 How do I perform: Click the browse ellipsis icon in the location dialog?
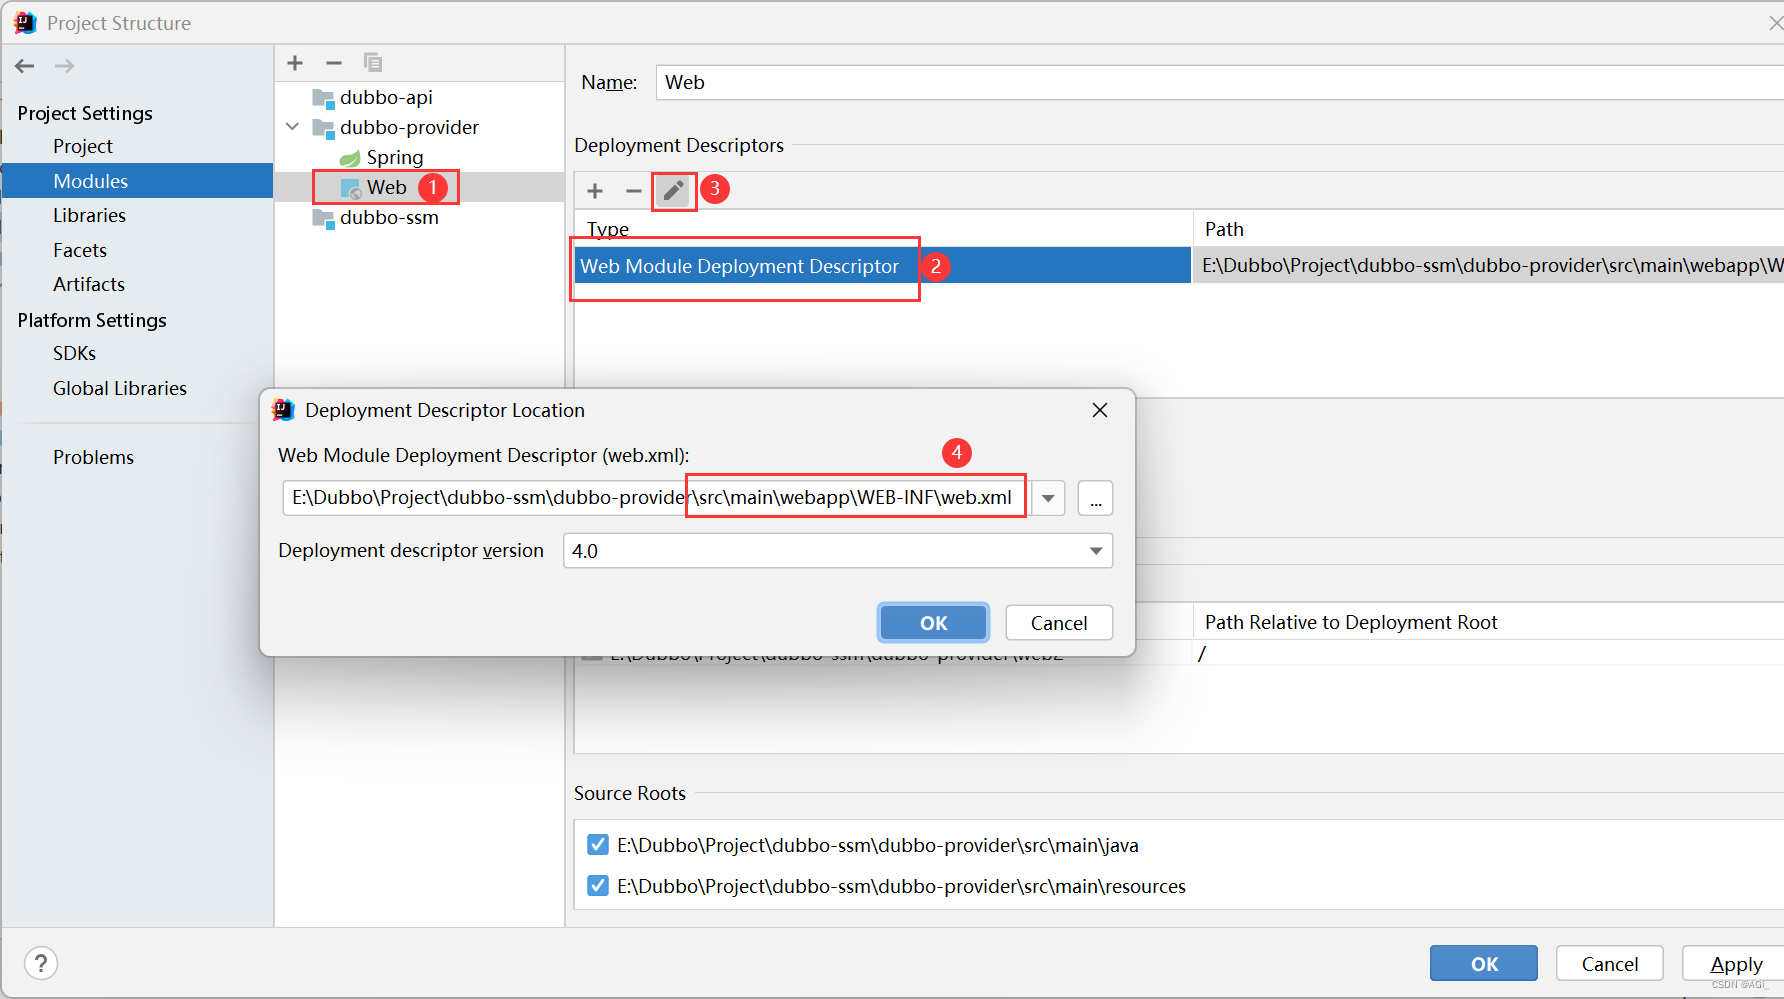pos(1095,498)
